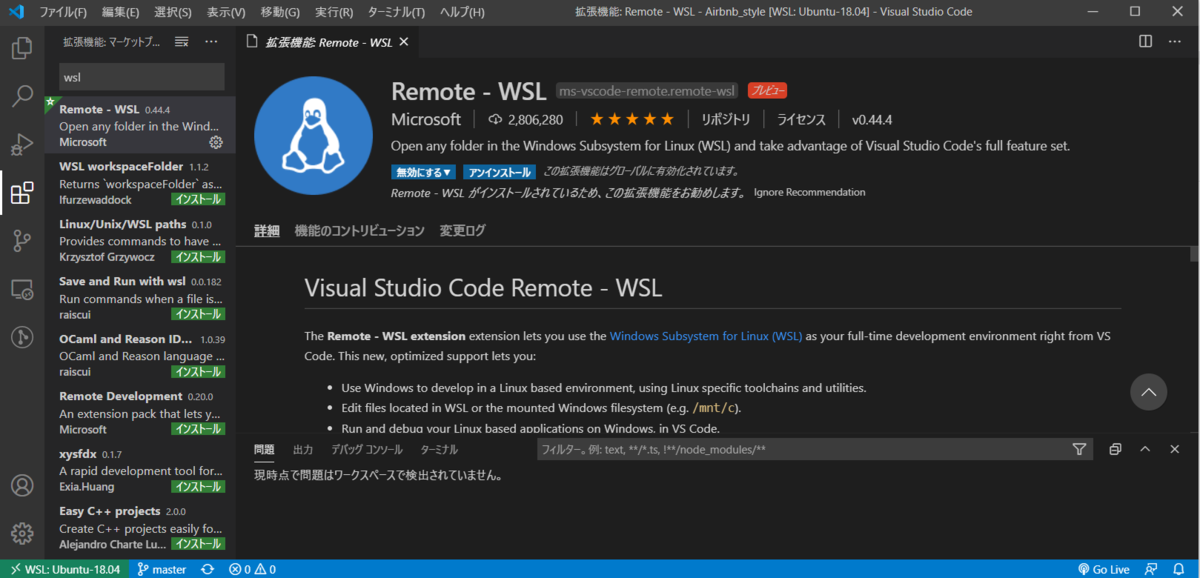Open the Run and Debug view
This screenshot has height=578, width=1200.
click(x=22, y=144)
